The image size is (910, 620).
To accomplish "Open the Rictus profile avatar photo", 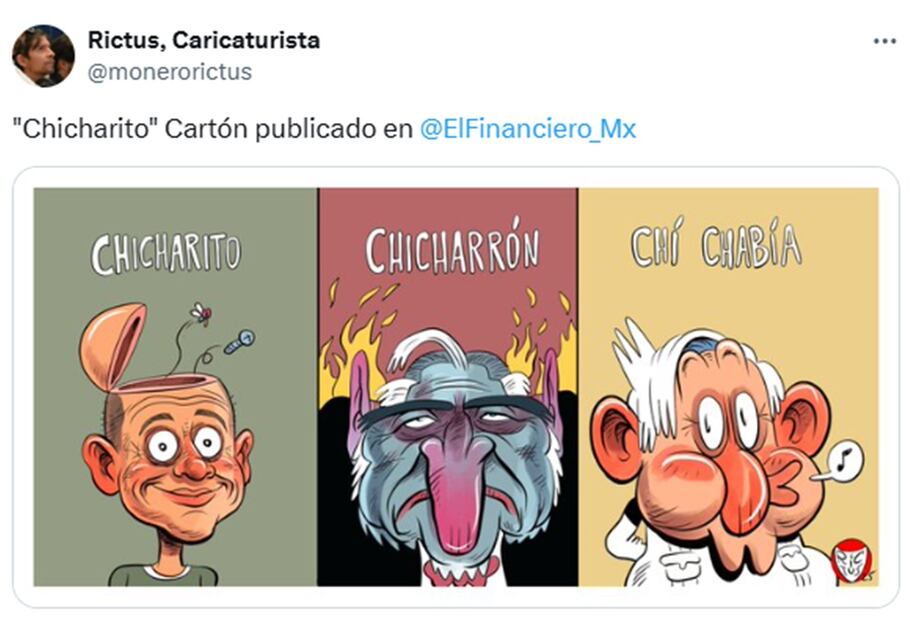I will [44, 56].
